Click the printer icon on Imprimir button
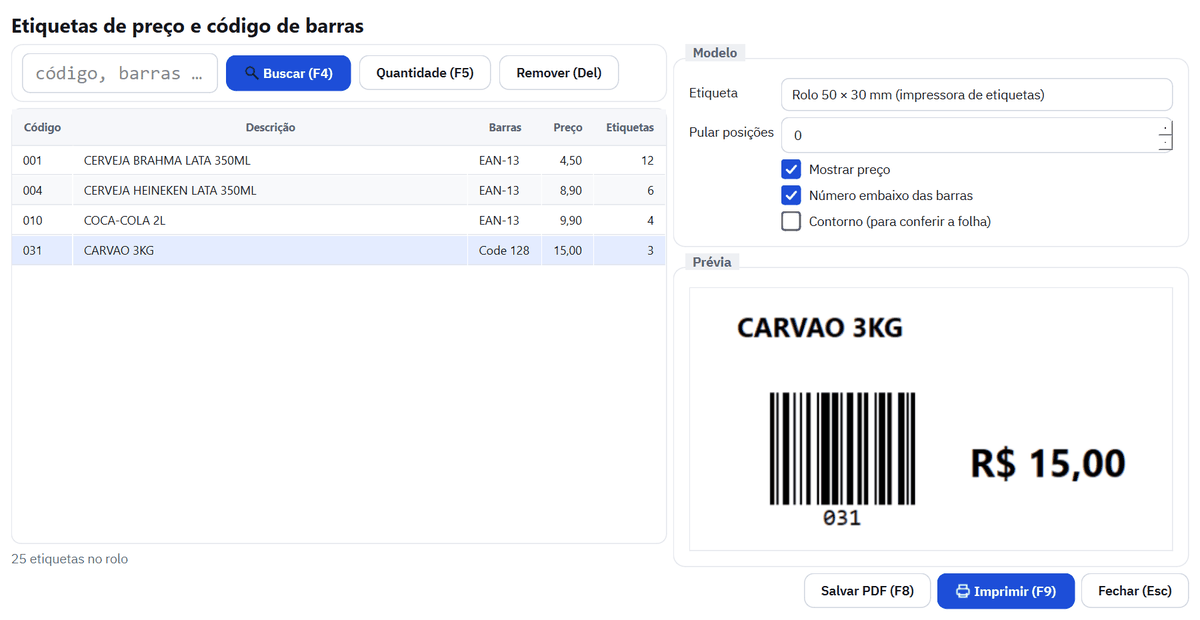This screenshot has height=620, width=1200. coord(962,591)
